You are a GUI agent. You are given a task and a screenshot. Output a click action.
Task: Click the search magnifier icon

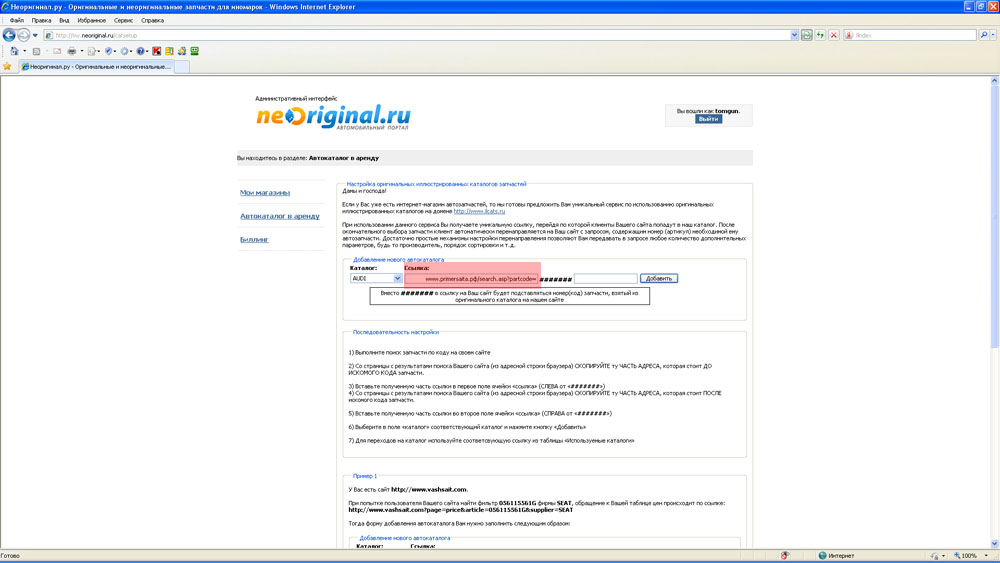pos(984,36)
